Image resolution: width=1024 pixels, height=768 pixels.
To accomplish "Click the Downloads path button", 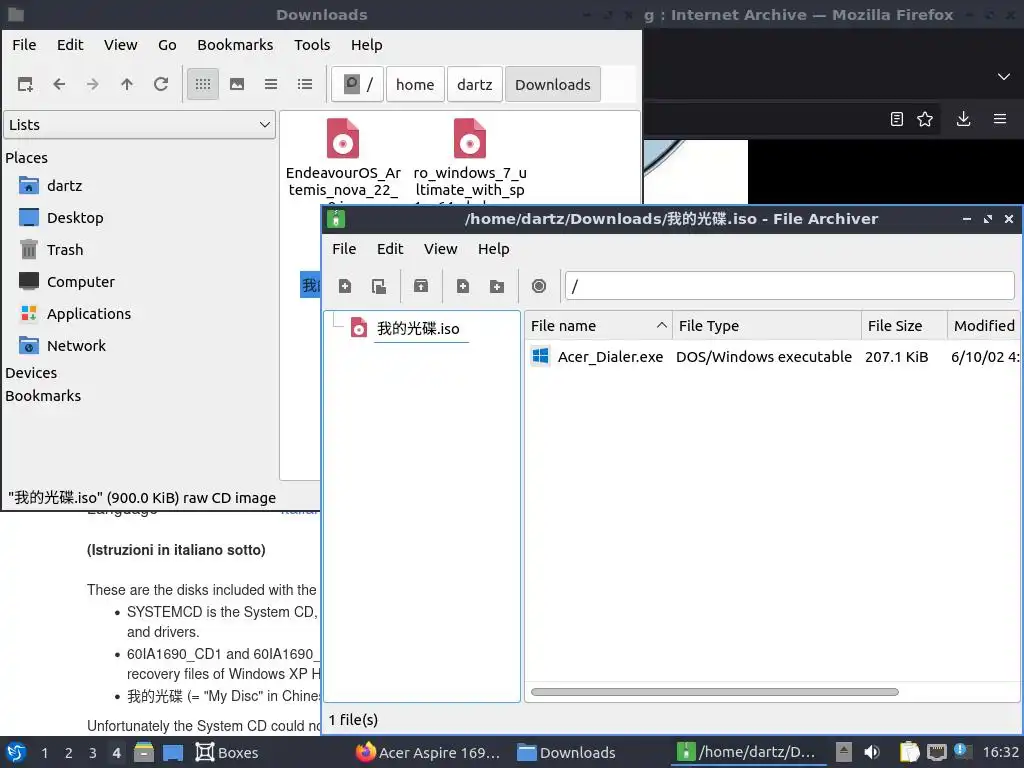I will point(552,84).
